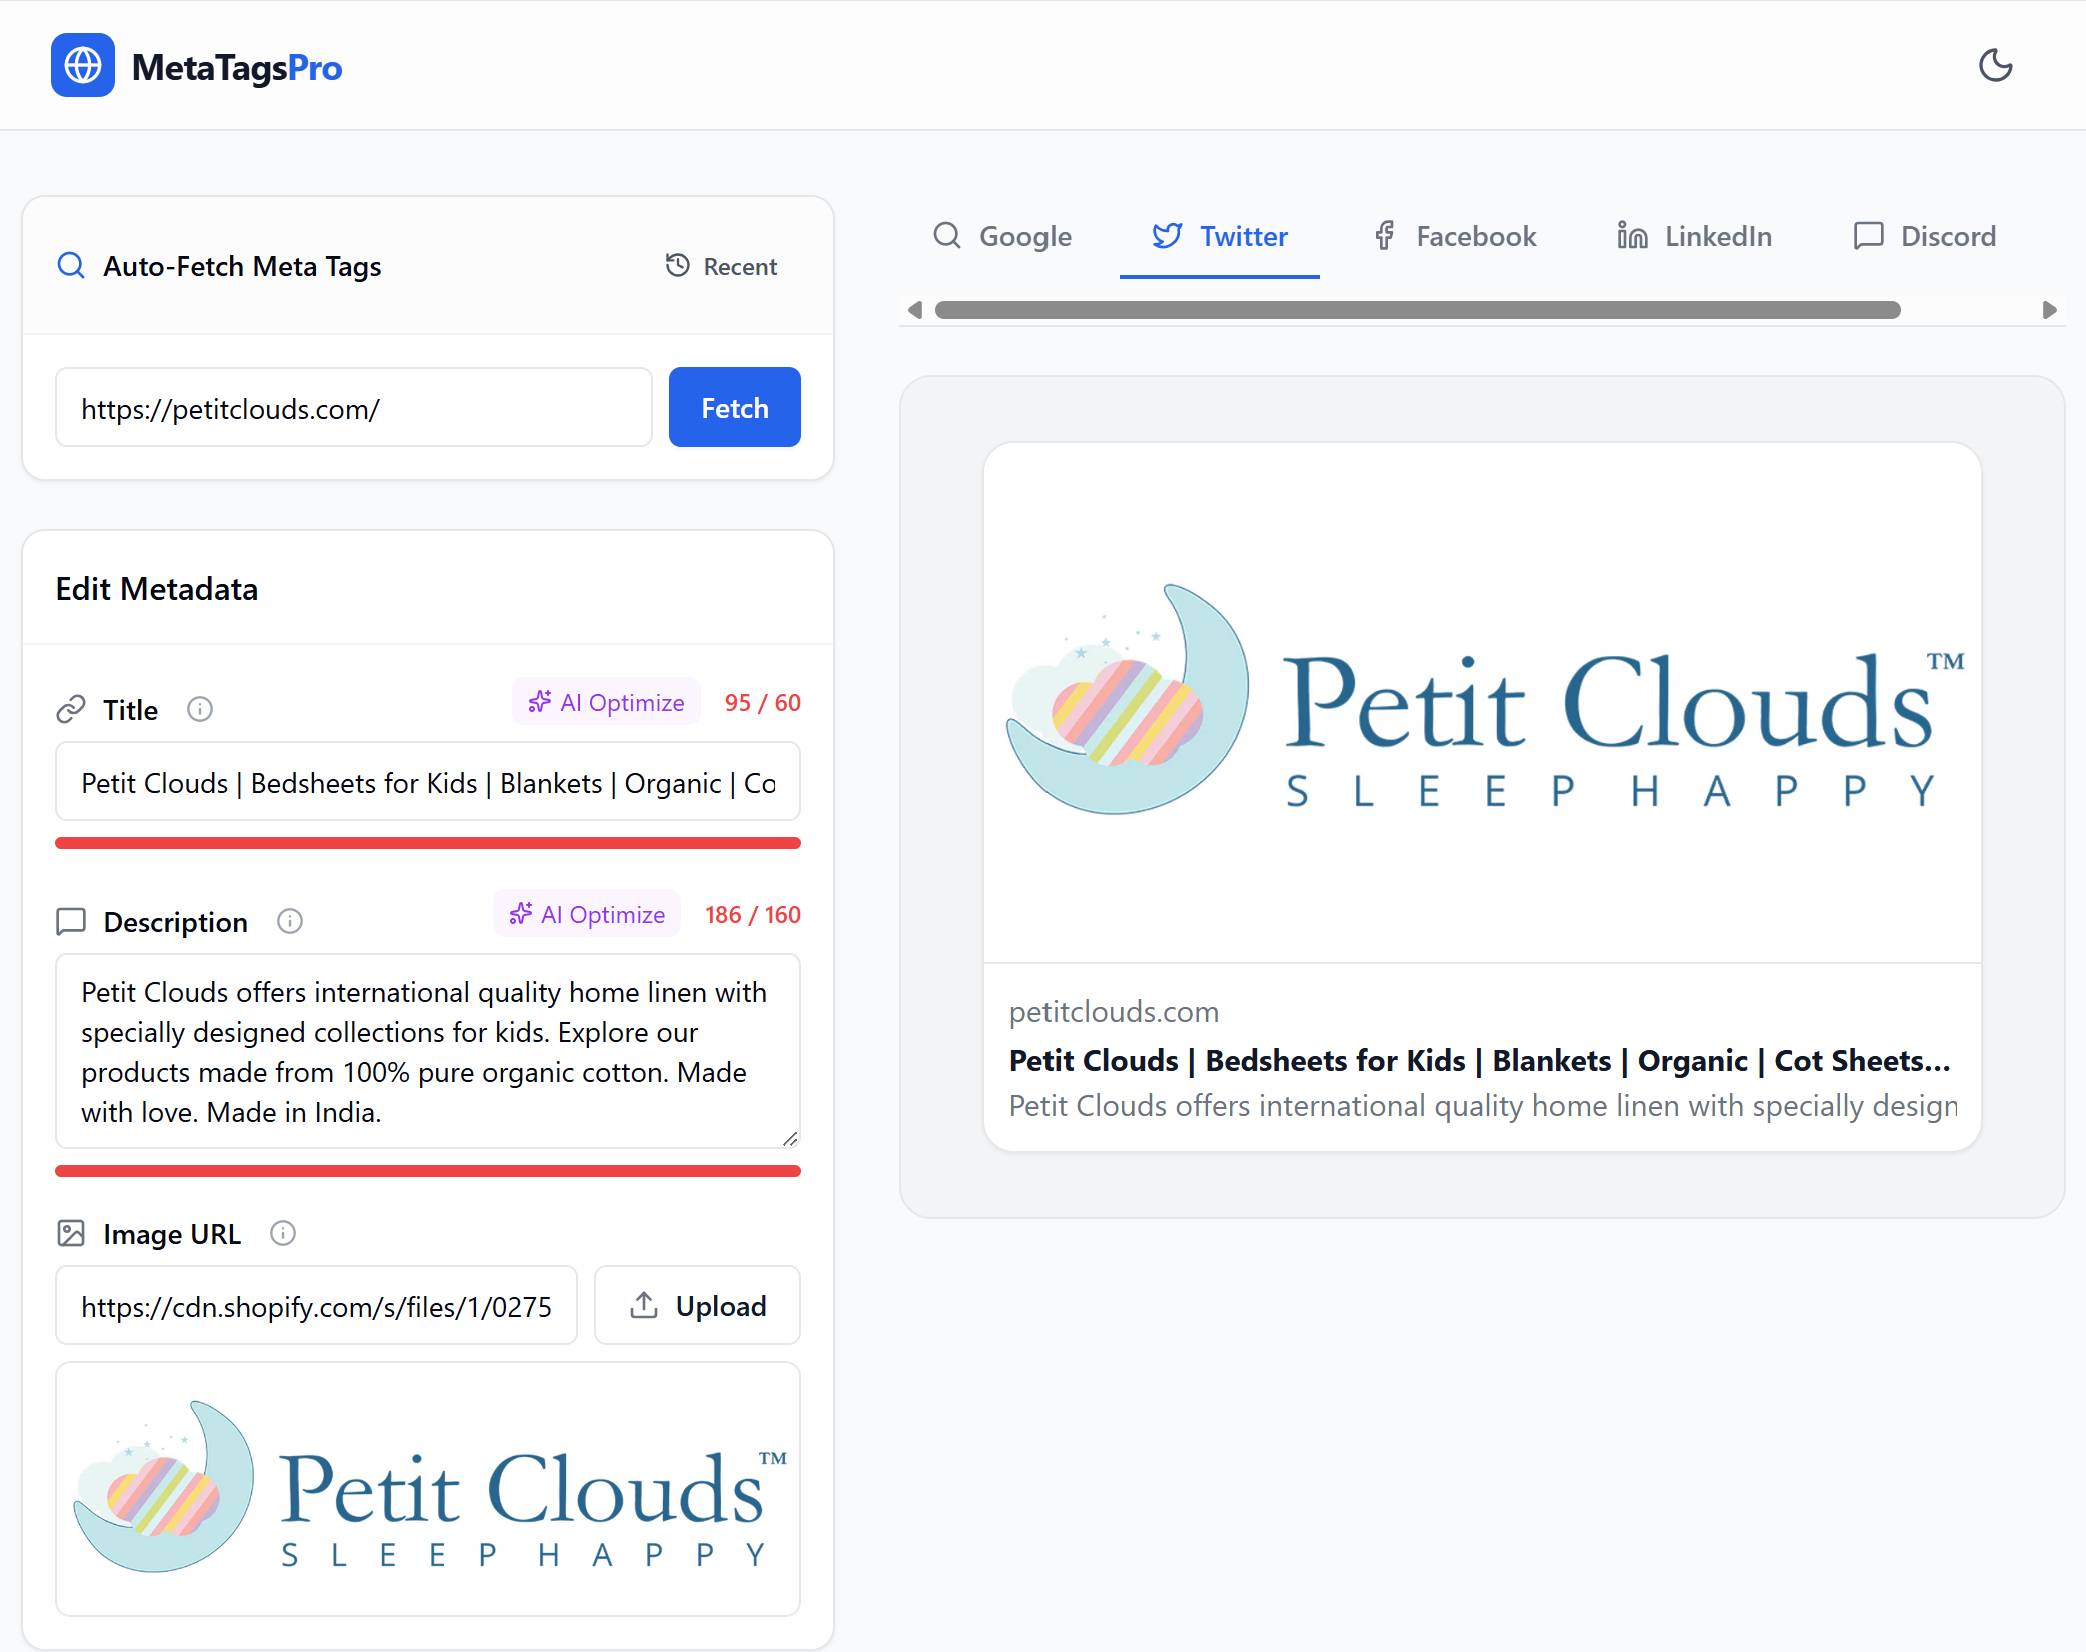2086x1652 pixels.
Task: Show info tooltip beside the Title label
Action: [200, 710]
